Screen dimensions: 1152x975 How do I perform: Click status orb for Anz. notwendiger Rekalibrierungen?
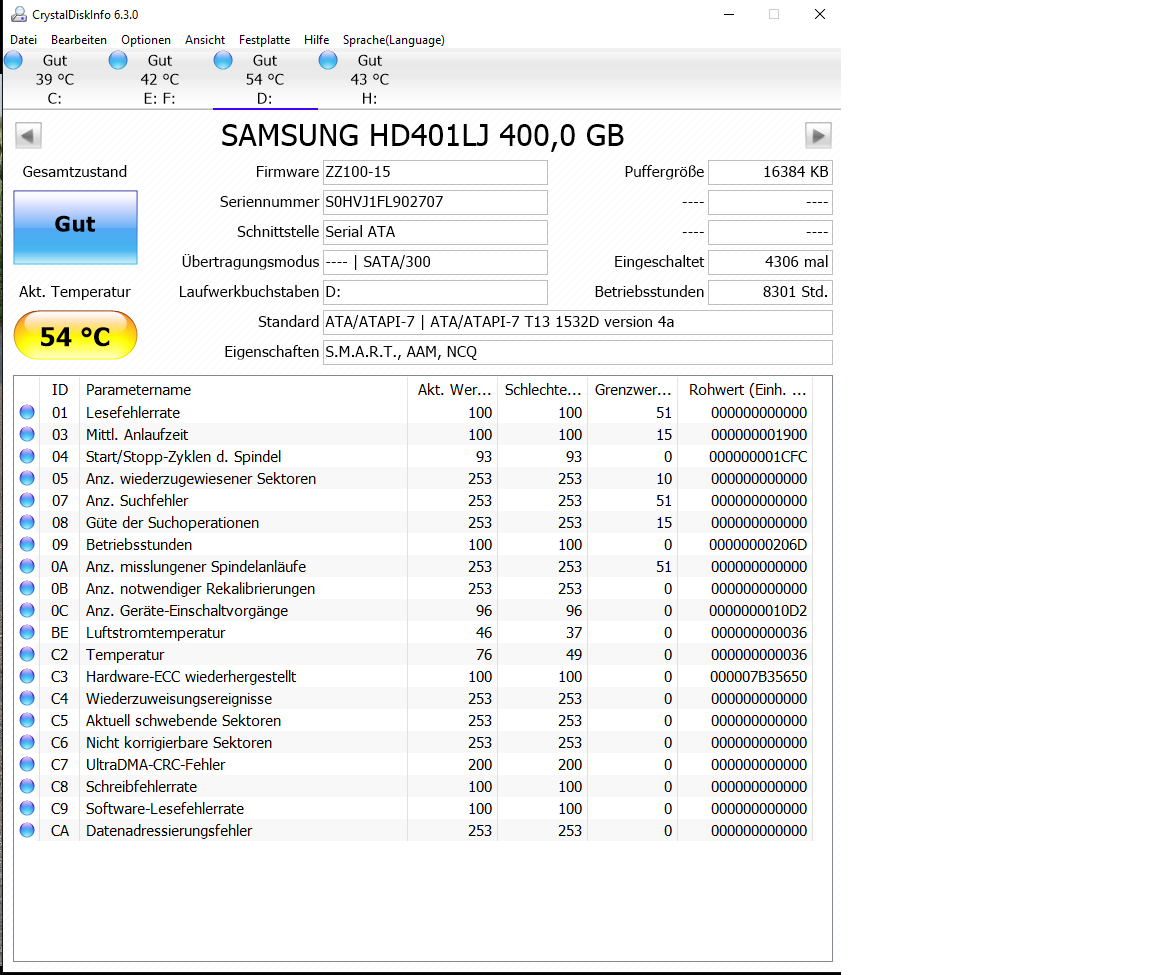27,589
